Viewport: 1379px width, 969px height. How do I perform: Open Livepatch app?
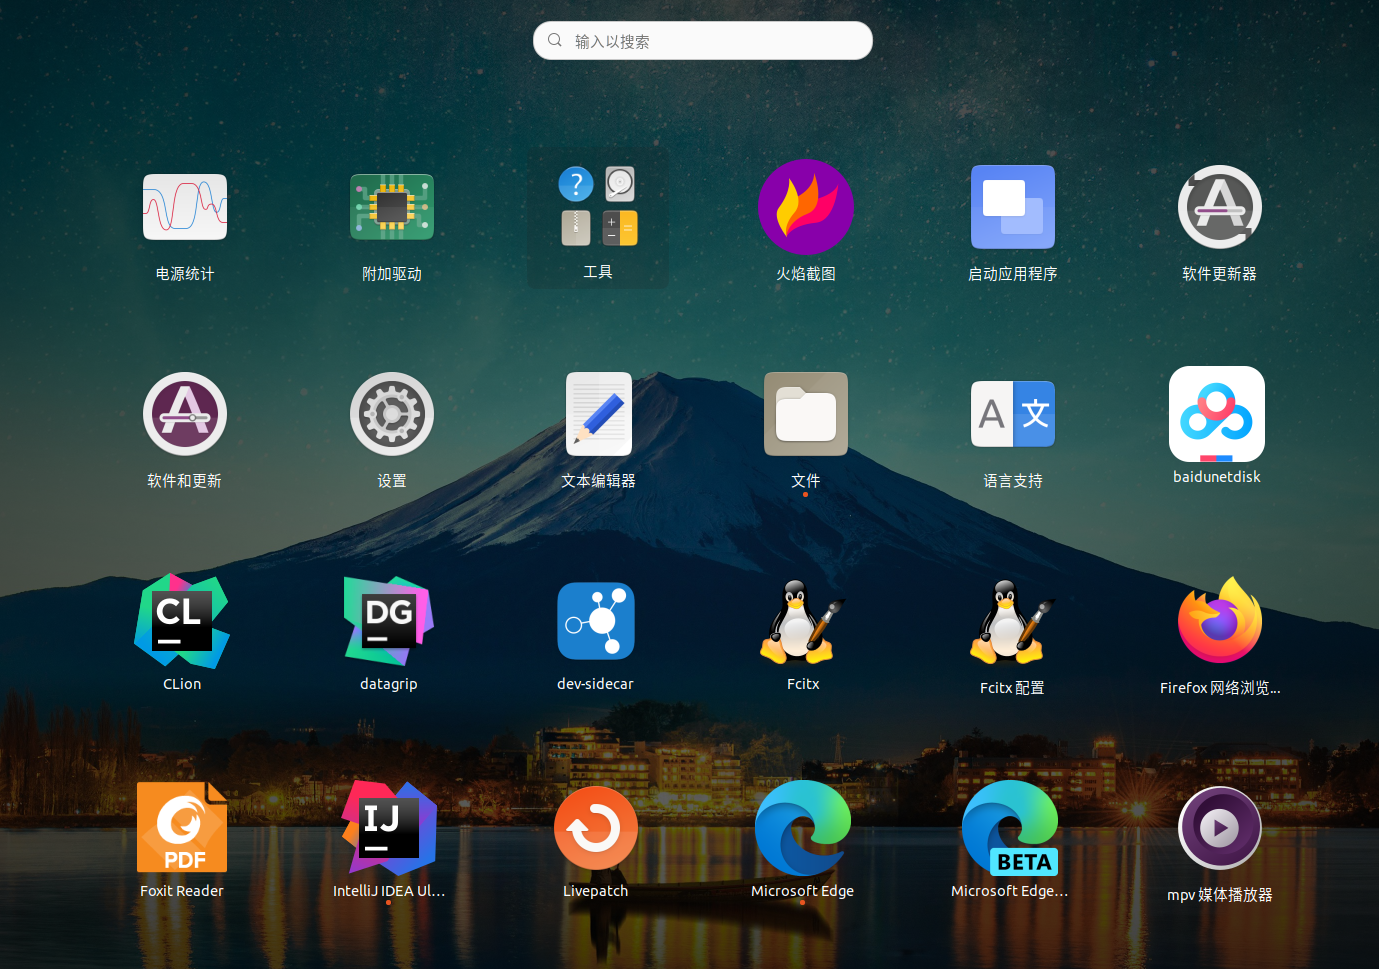click(x=596, y=828)
